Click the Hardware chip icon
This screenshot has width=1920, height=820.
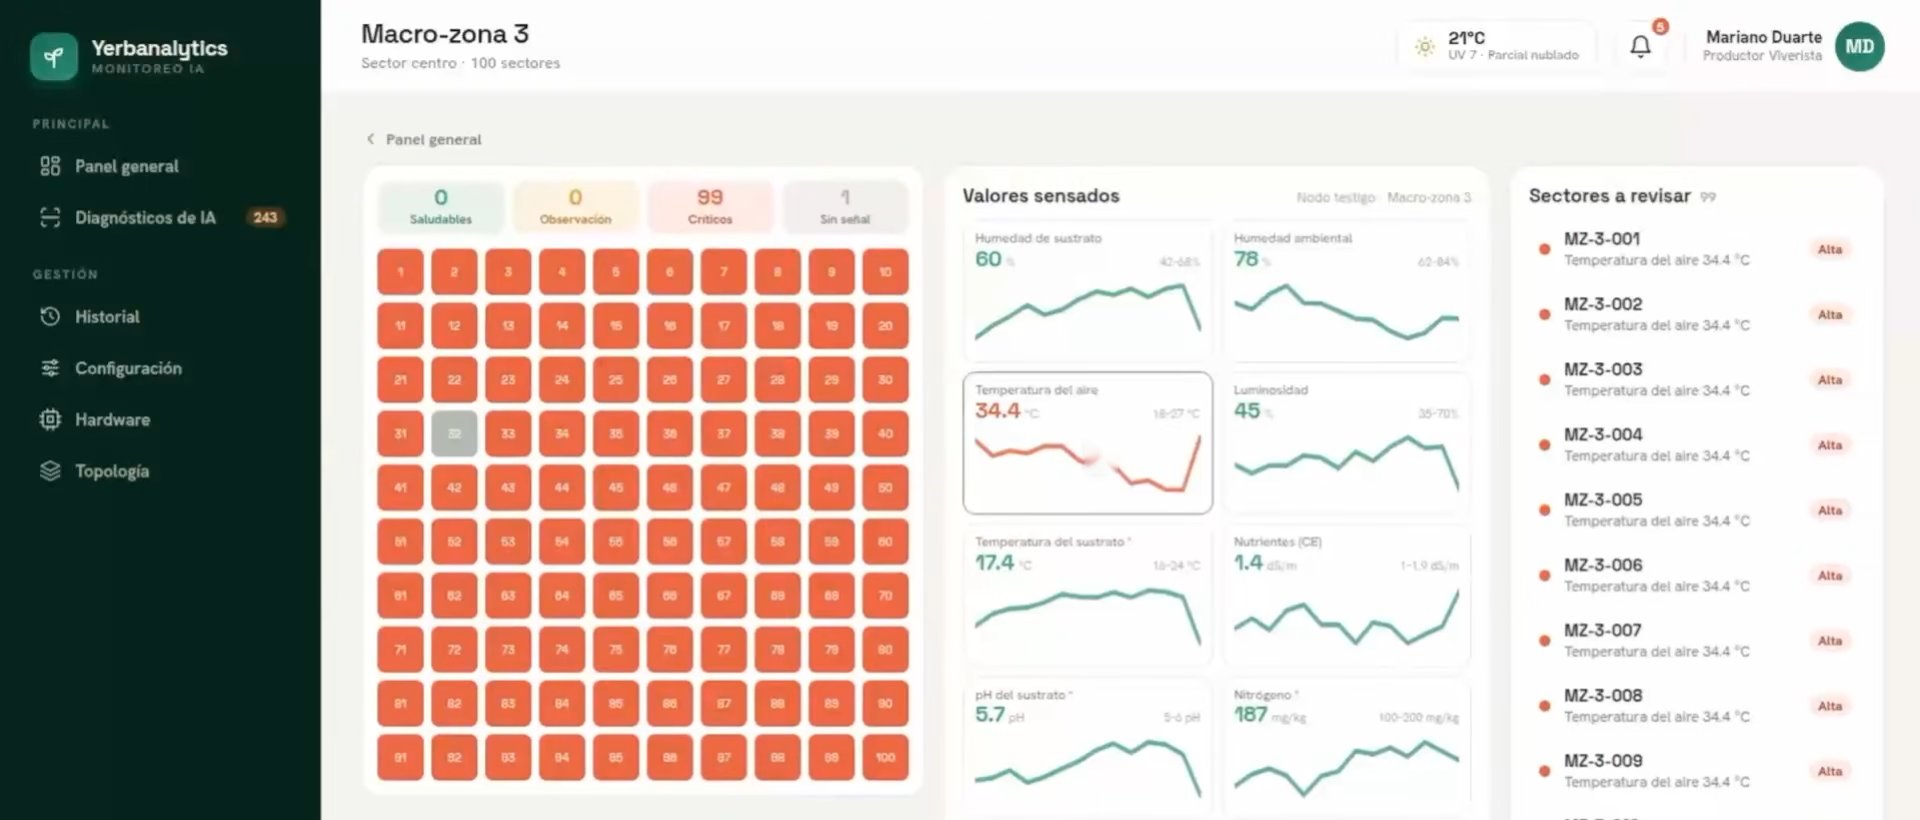pos(50,419)
